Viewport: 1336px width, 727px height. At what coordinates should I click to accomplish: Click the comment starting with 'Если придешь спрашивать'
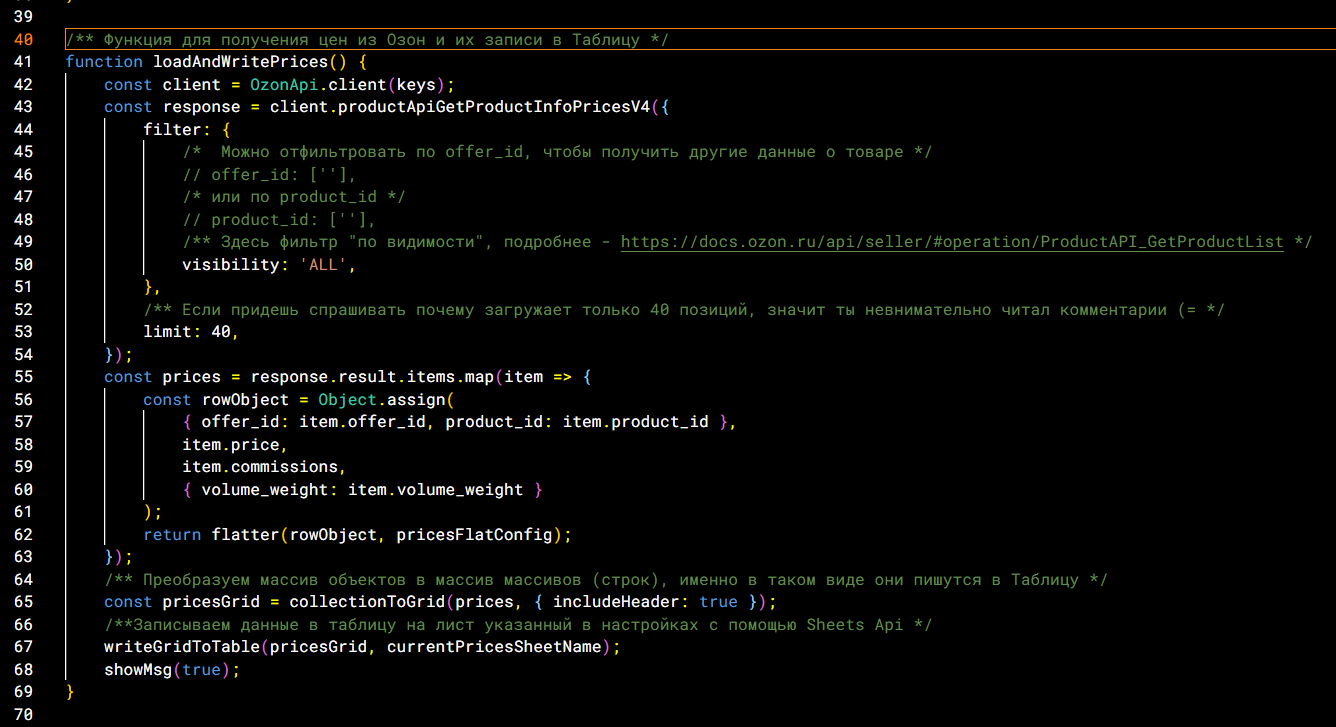pyautogui.click(x=684, y=310)
